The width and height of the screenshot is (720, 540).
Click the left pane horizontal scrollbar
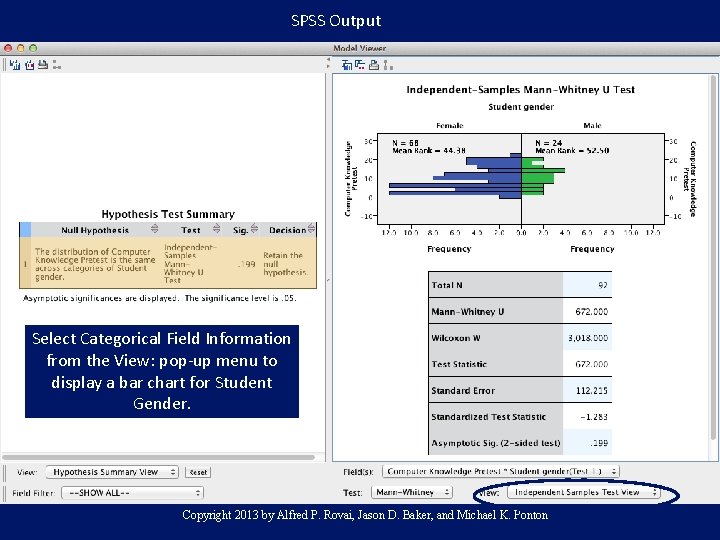click(x=158, y=457)
